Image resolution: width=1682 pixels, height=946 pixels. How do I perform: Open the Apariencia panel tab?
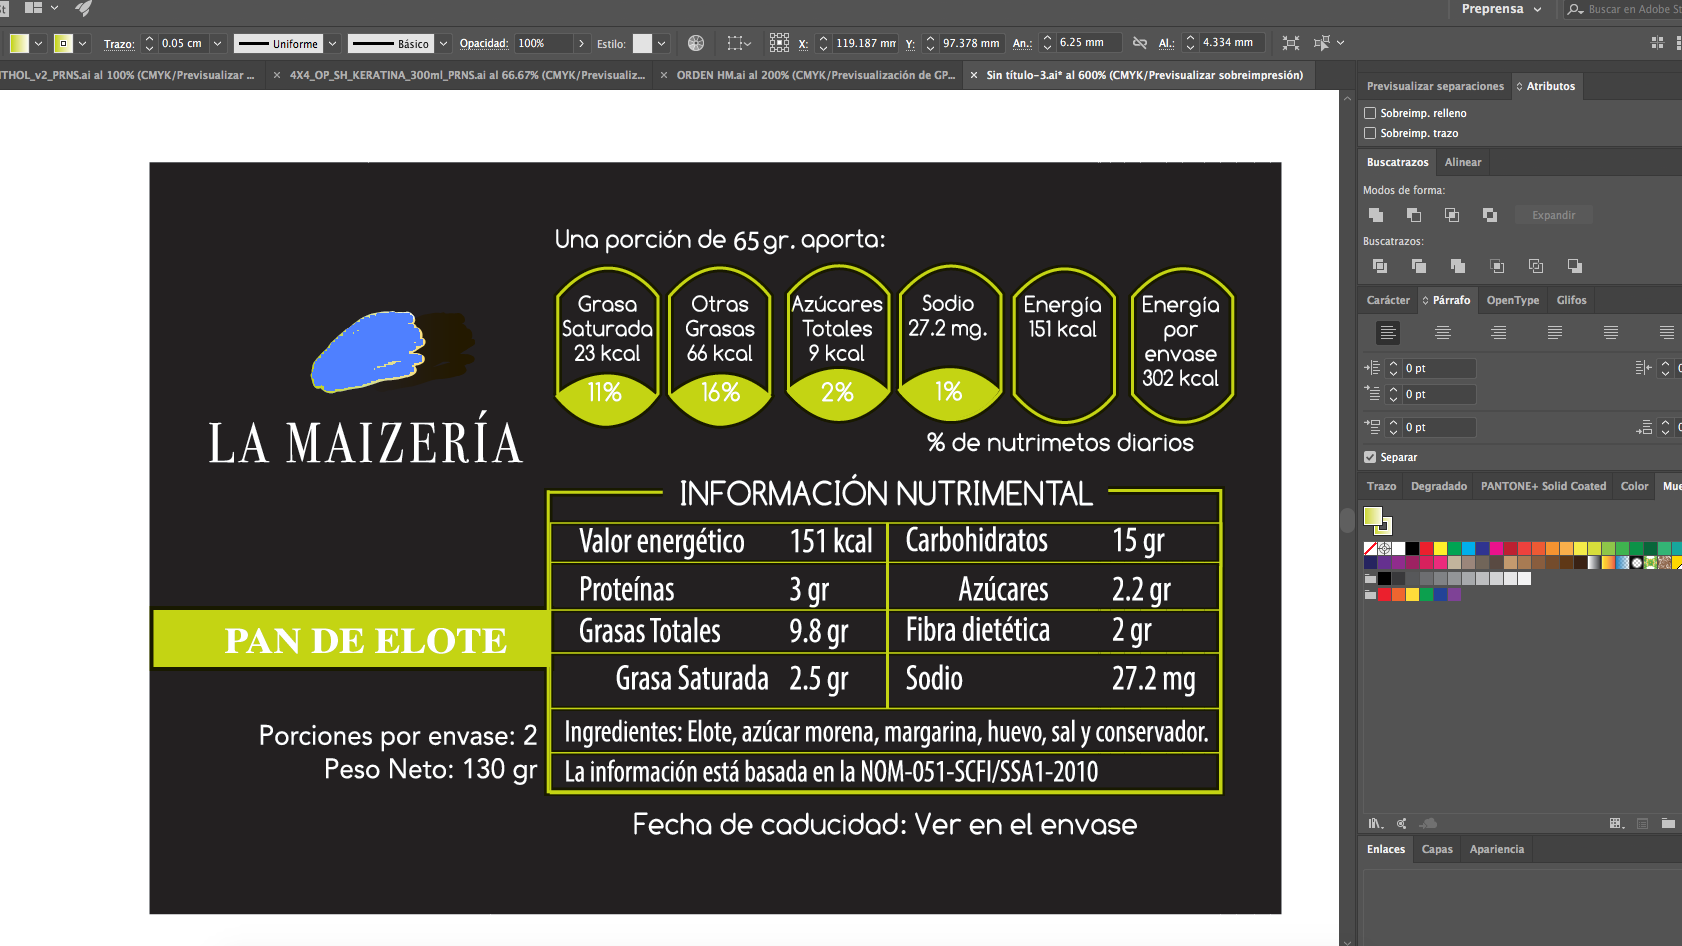click(1497, 849)
